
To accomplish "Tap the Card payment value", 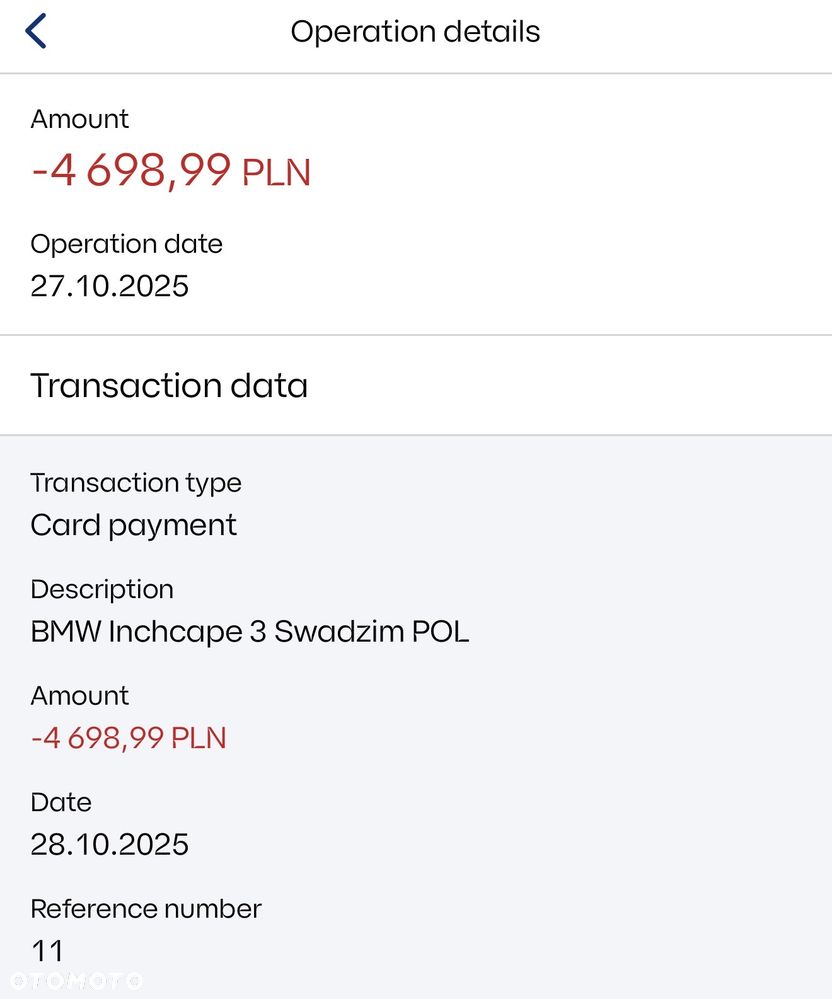I will click(133, 526).
